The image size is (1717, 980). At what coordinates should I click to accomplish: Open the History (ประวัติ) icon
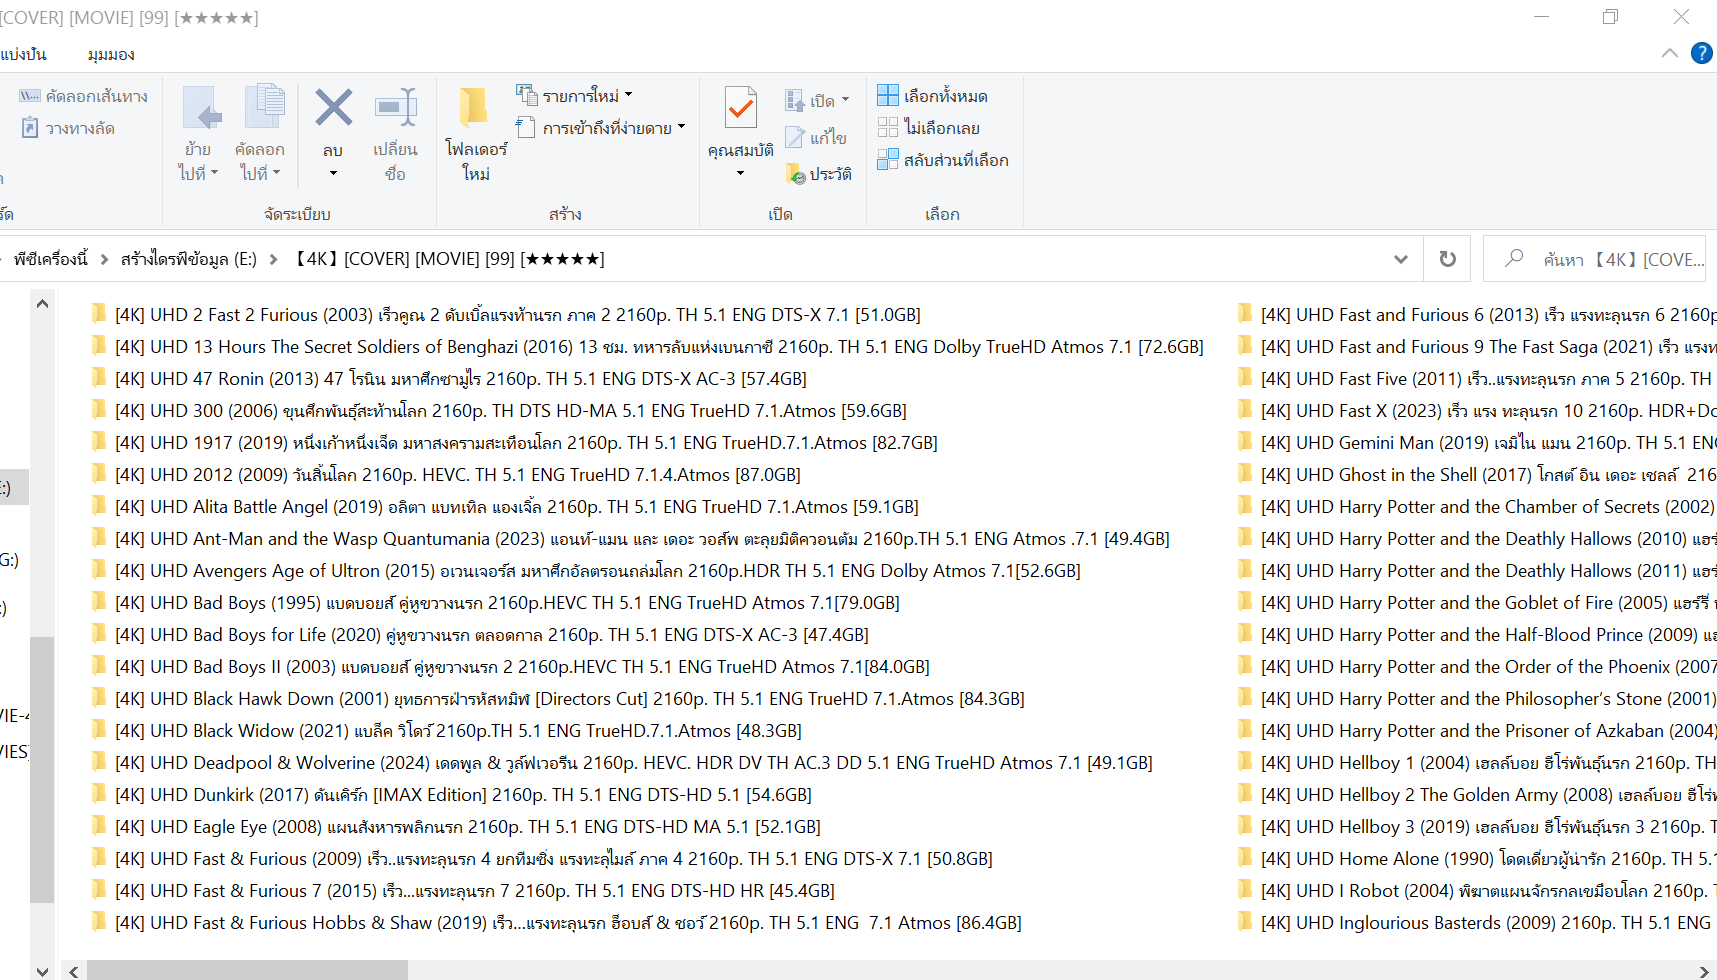click(x=795, y=174)
